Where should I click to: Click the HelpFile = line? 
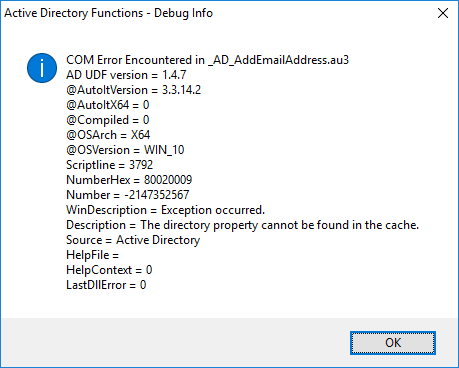pos(92,255)
